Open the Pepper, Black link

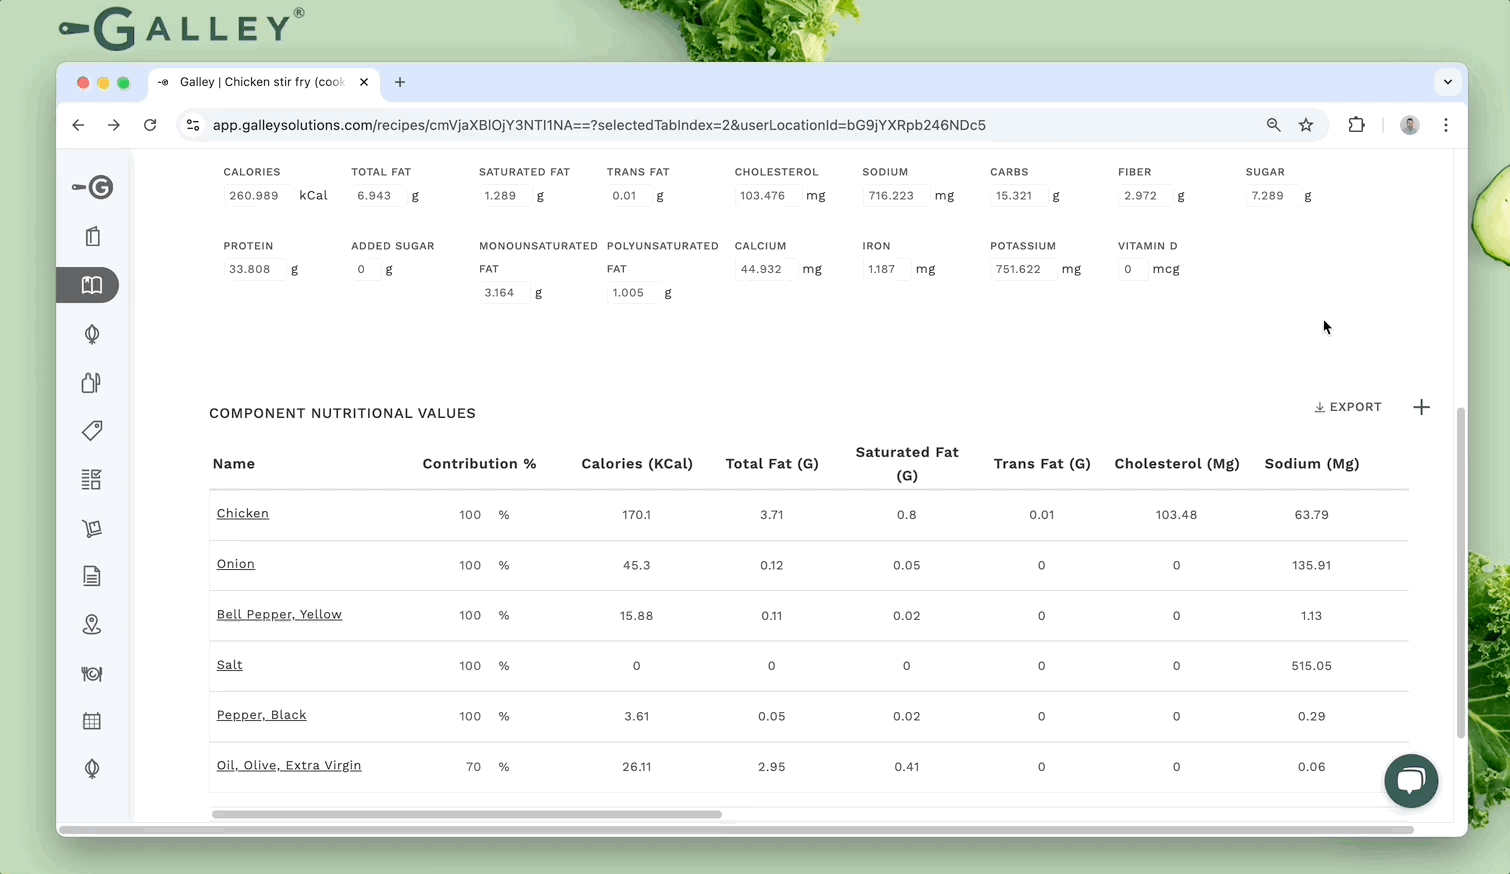pos(262,715)
